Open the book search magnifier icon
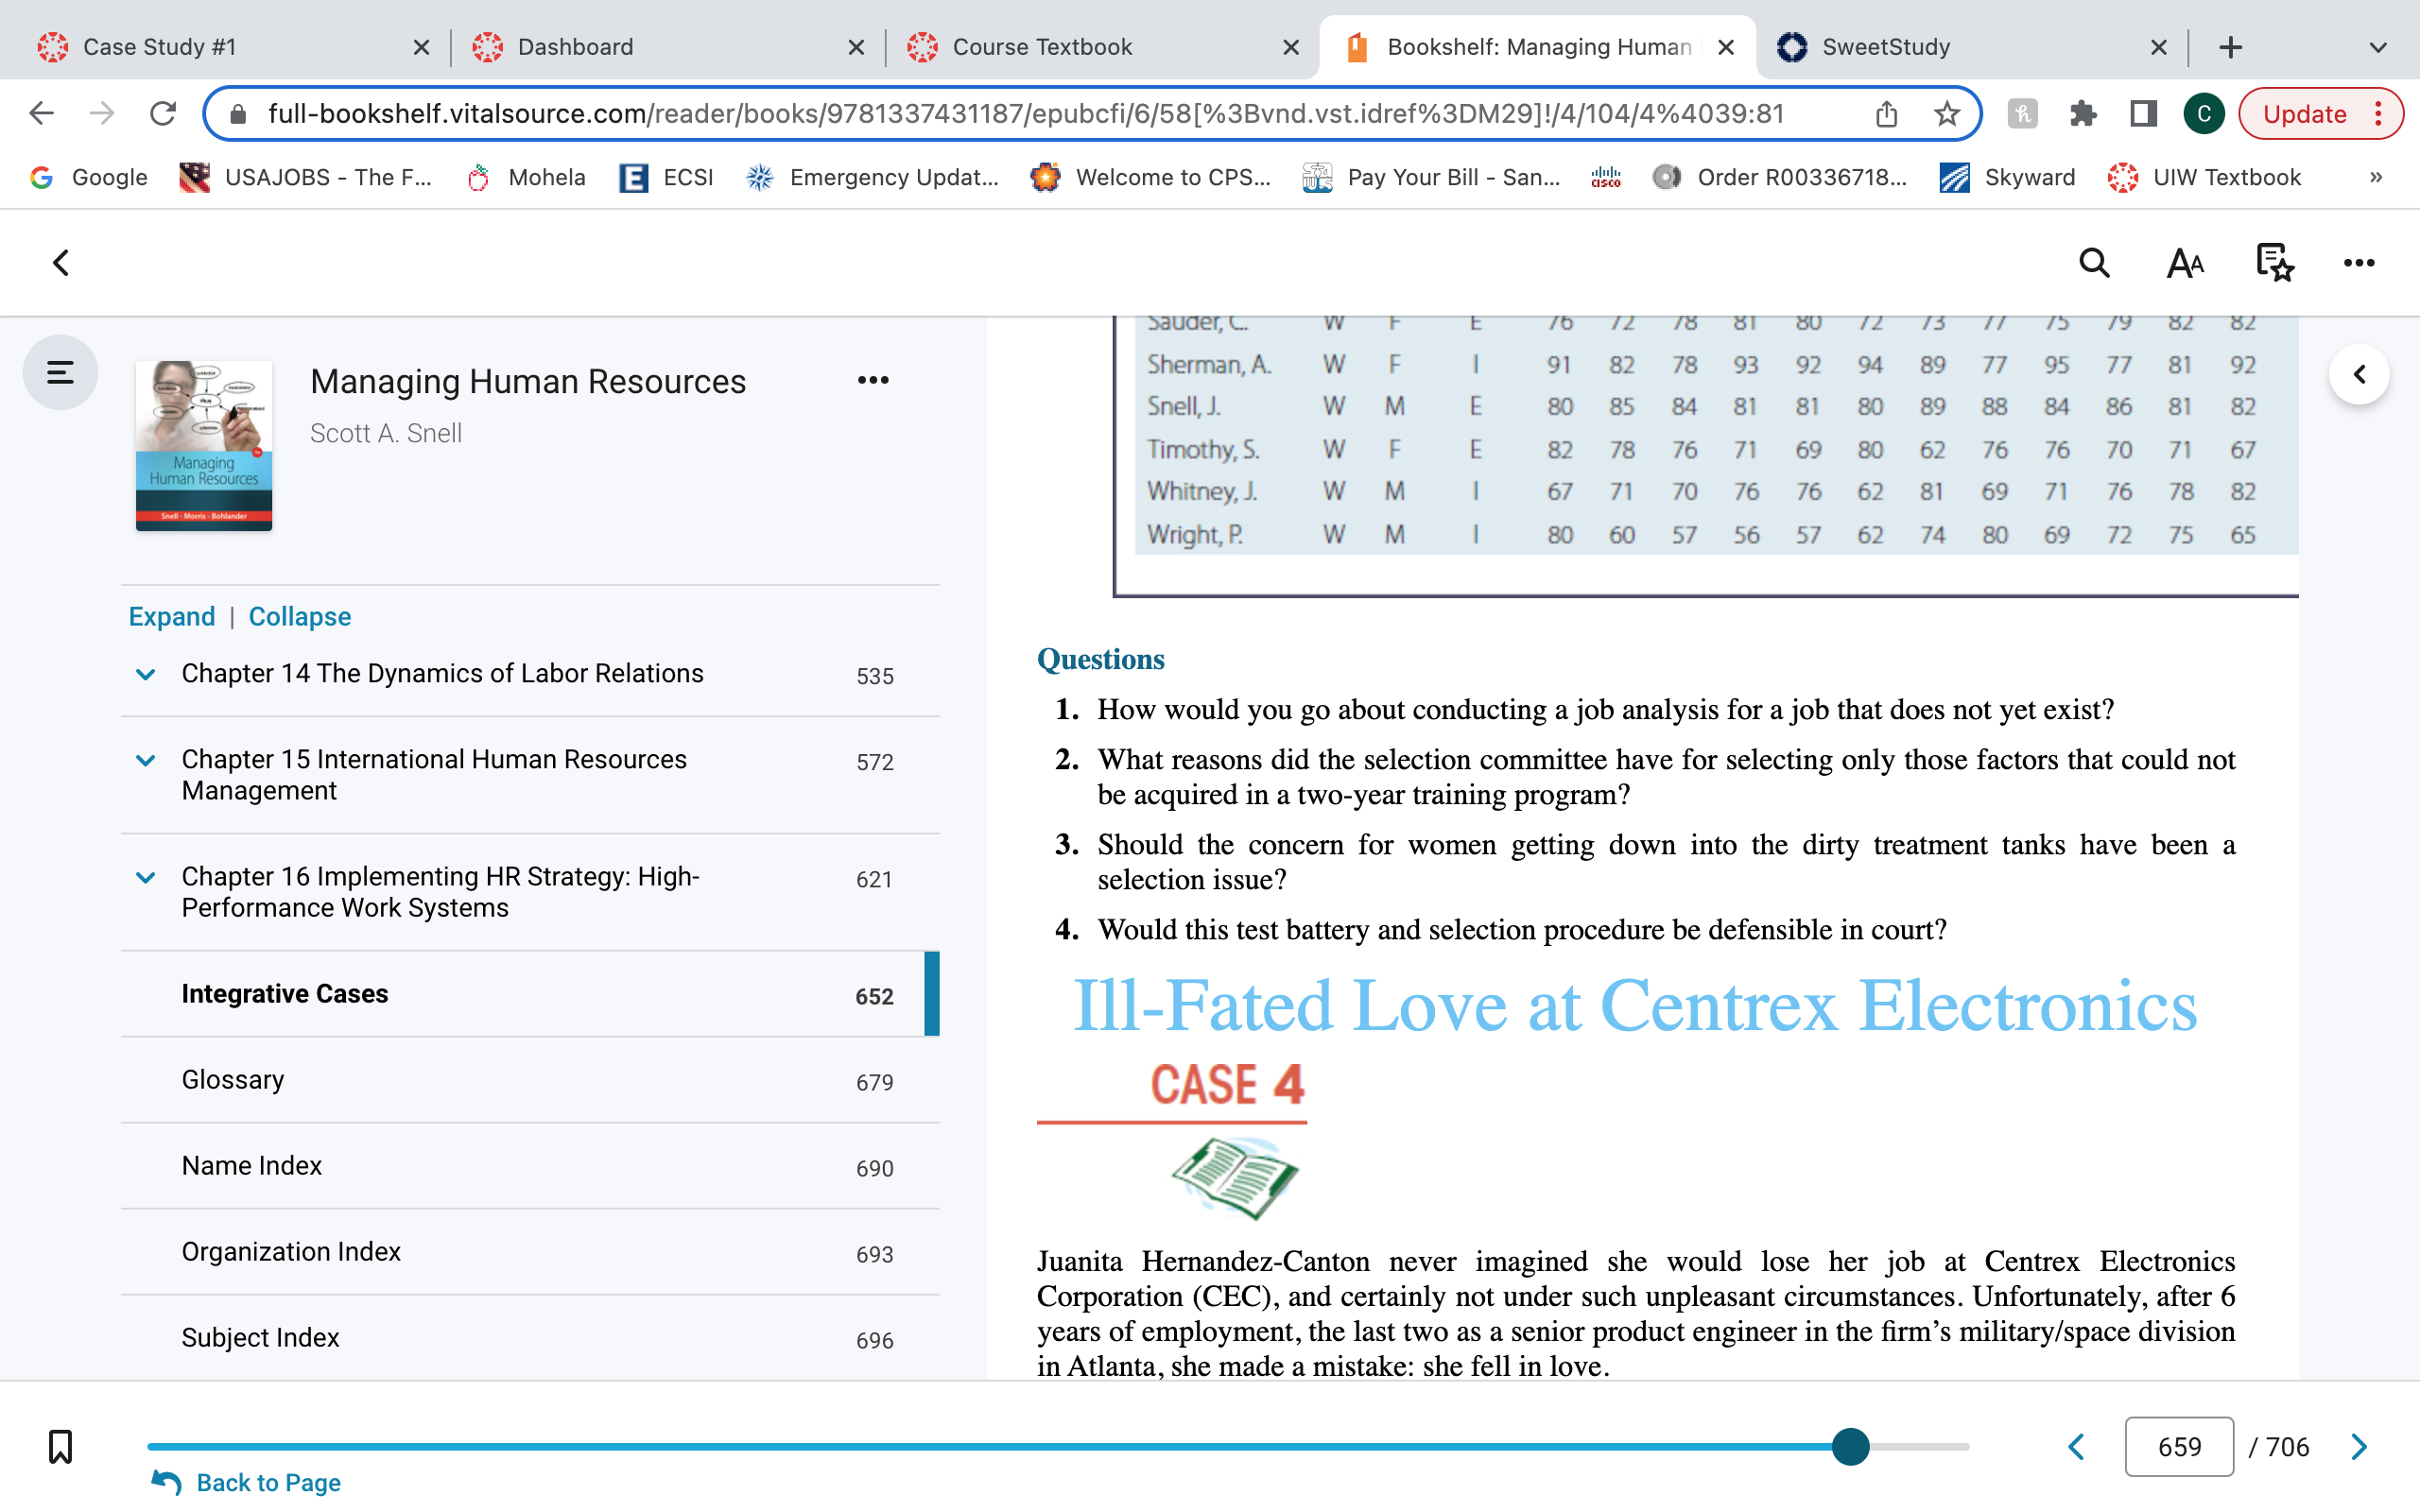This screenshot has height=1512, width=2420. 2094,263
